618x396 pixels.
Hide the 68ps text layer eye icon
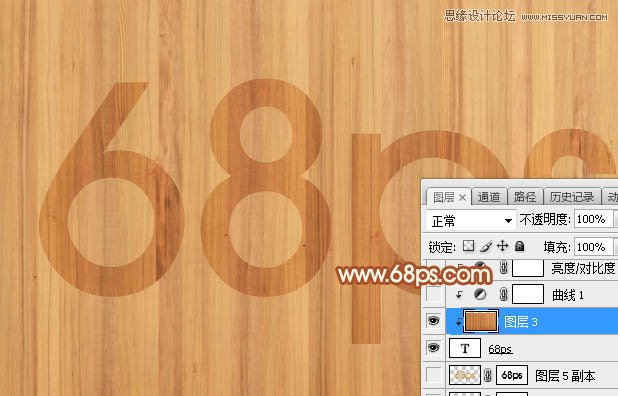coord(434,348)
